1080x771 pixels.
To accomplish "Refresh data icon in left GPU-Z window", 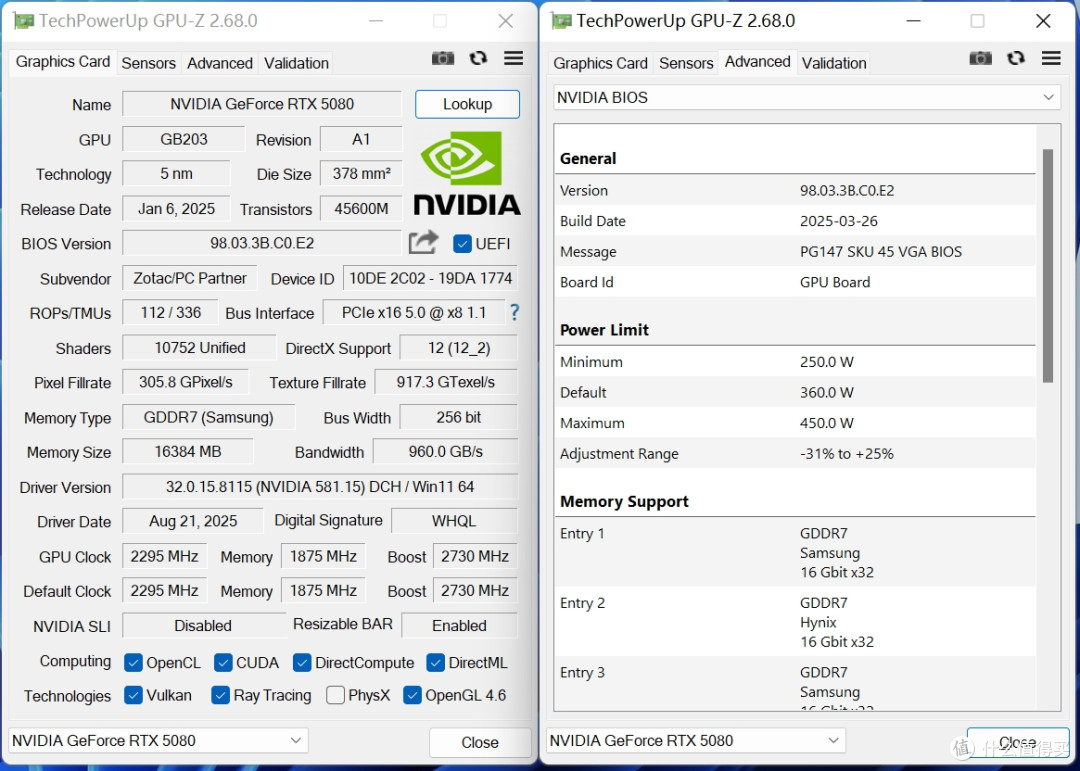I will (478, 59).
